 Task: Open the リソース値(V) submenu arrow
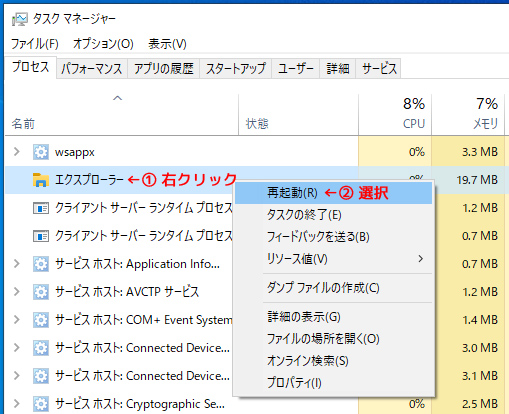pos(421,259)
